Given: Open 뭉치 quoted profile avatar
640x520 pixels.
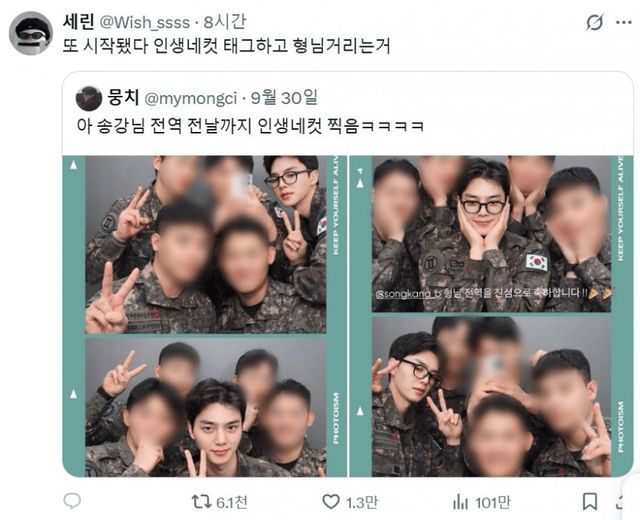Looking at the screenshot, I should point(89,98).
